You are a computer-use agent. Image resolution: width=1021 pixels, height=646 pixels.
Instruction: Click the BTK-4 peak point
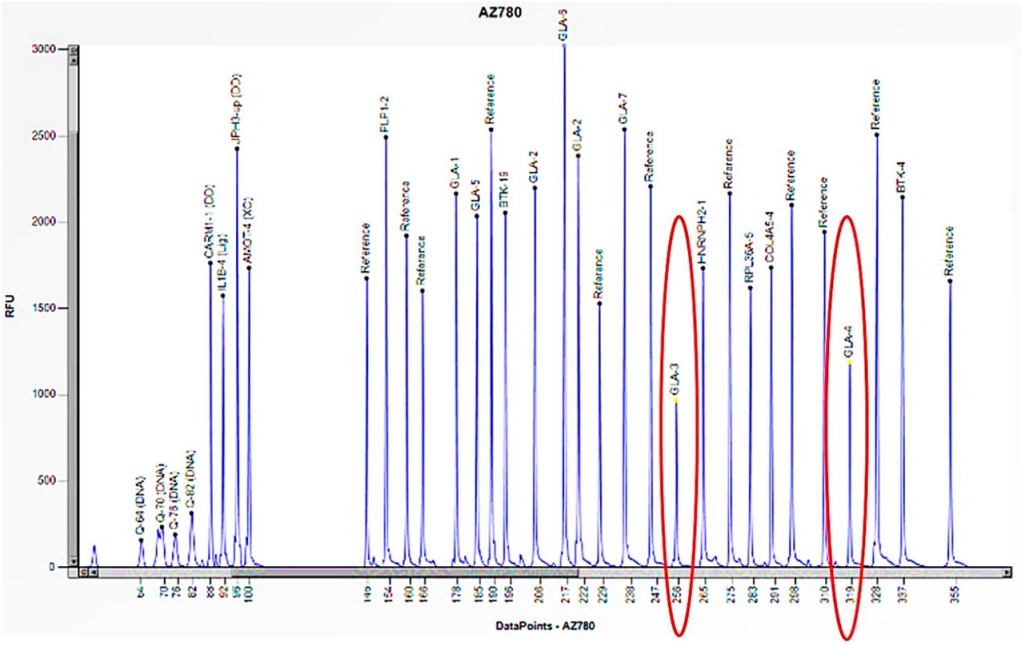pos(903,197)
